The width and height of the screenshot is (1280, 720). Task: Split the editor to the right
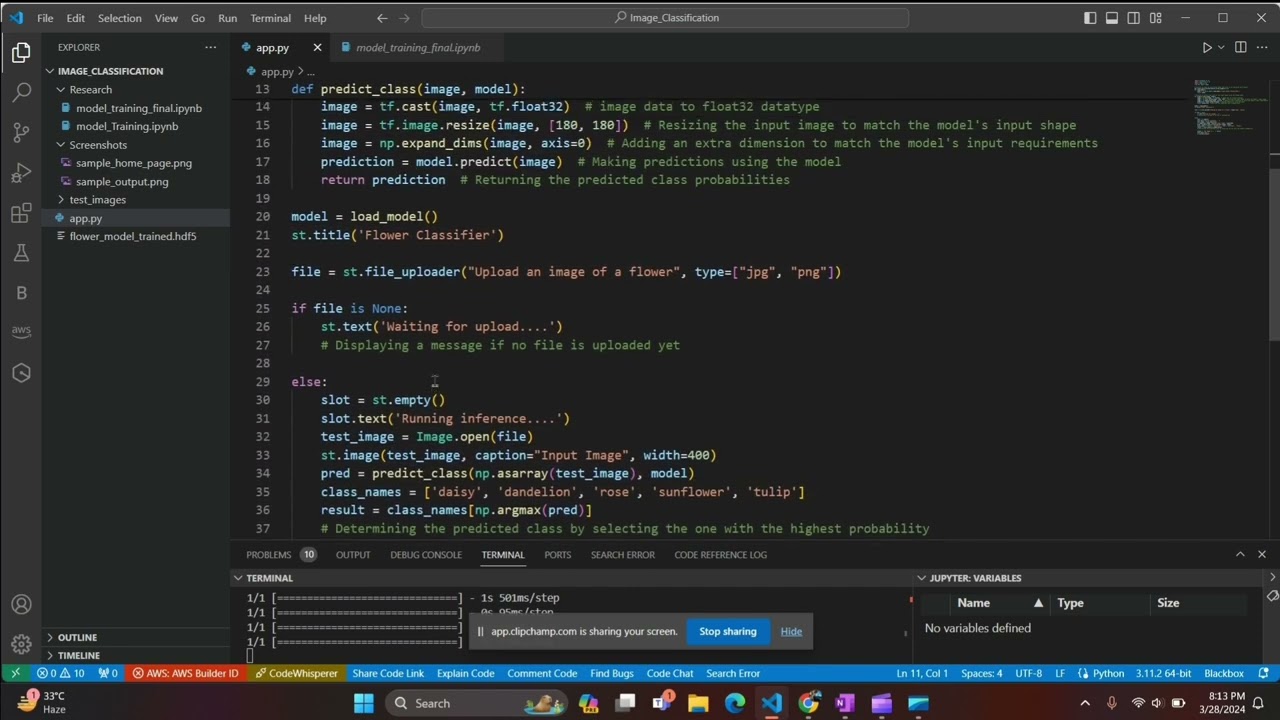(x=1241, y=47)
